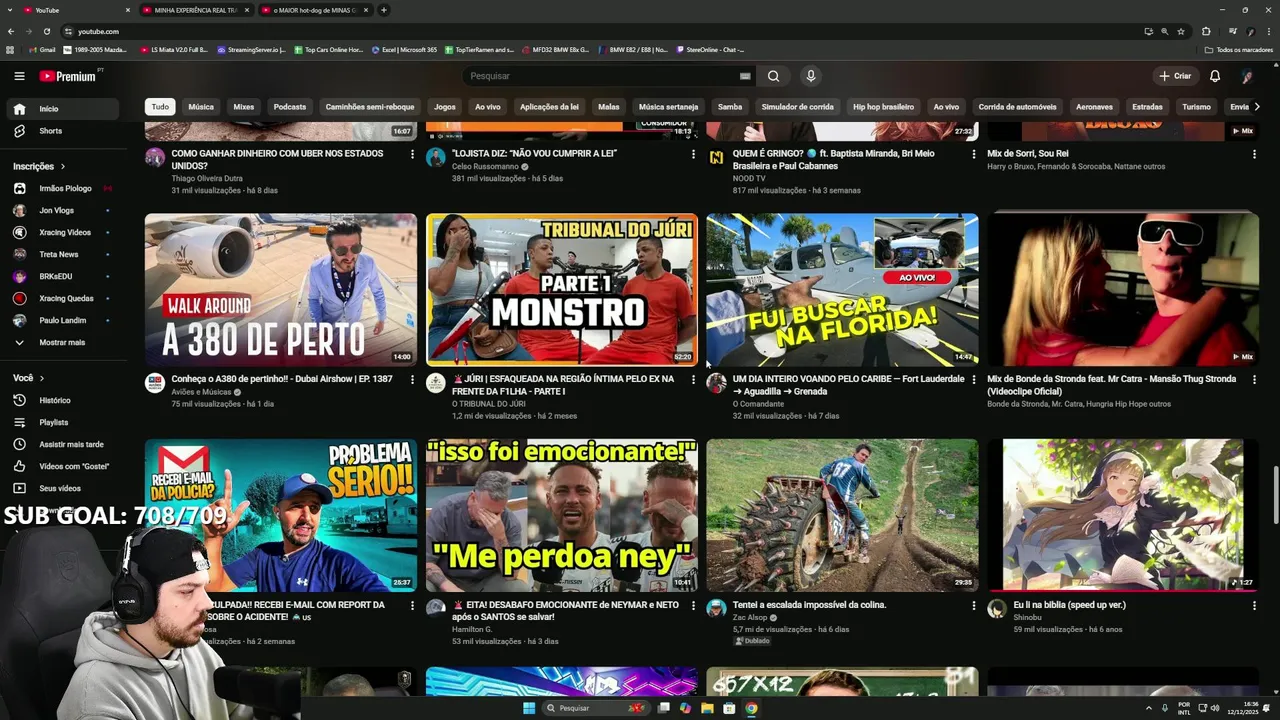The image size is (1280, 720).
Task: Expand Mostrar mais in subscriptions
Action: pyautogui.click(x=60, y=342)
